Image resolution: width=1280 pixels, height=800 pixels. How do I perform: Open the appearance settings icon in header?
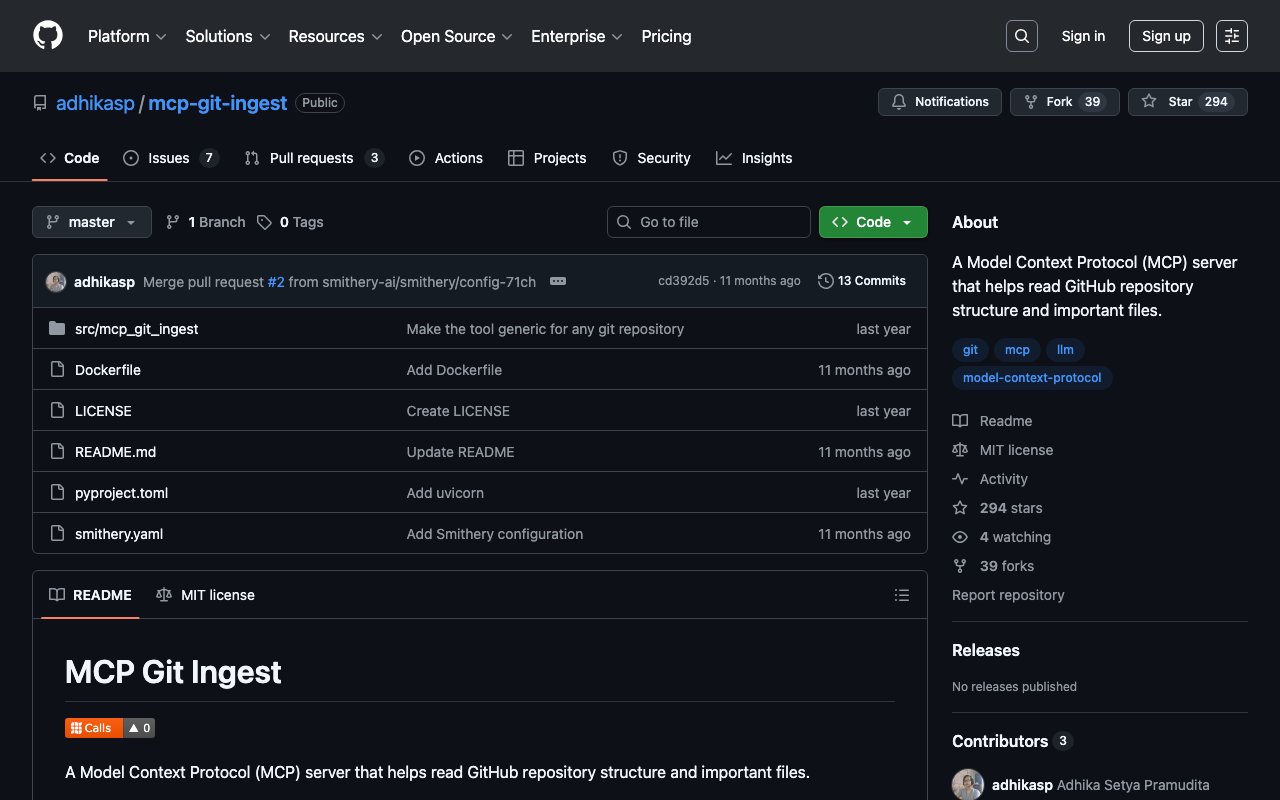[x=1231, y=36]
